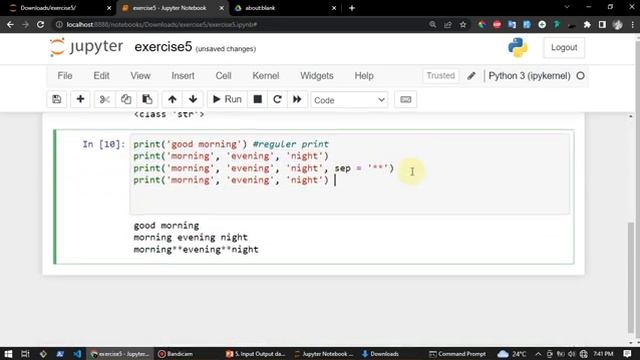Open the command palette keyboard icon
Screen dimensions: 640x360
tap(406, 100)
